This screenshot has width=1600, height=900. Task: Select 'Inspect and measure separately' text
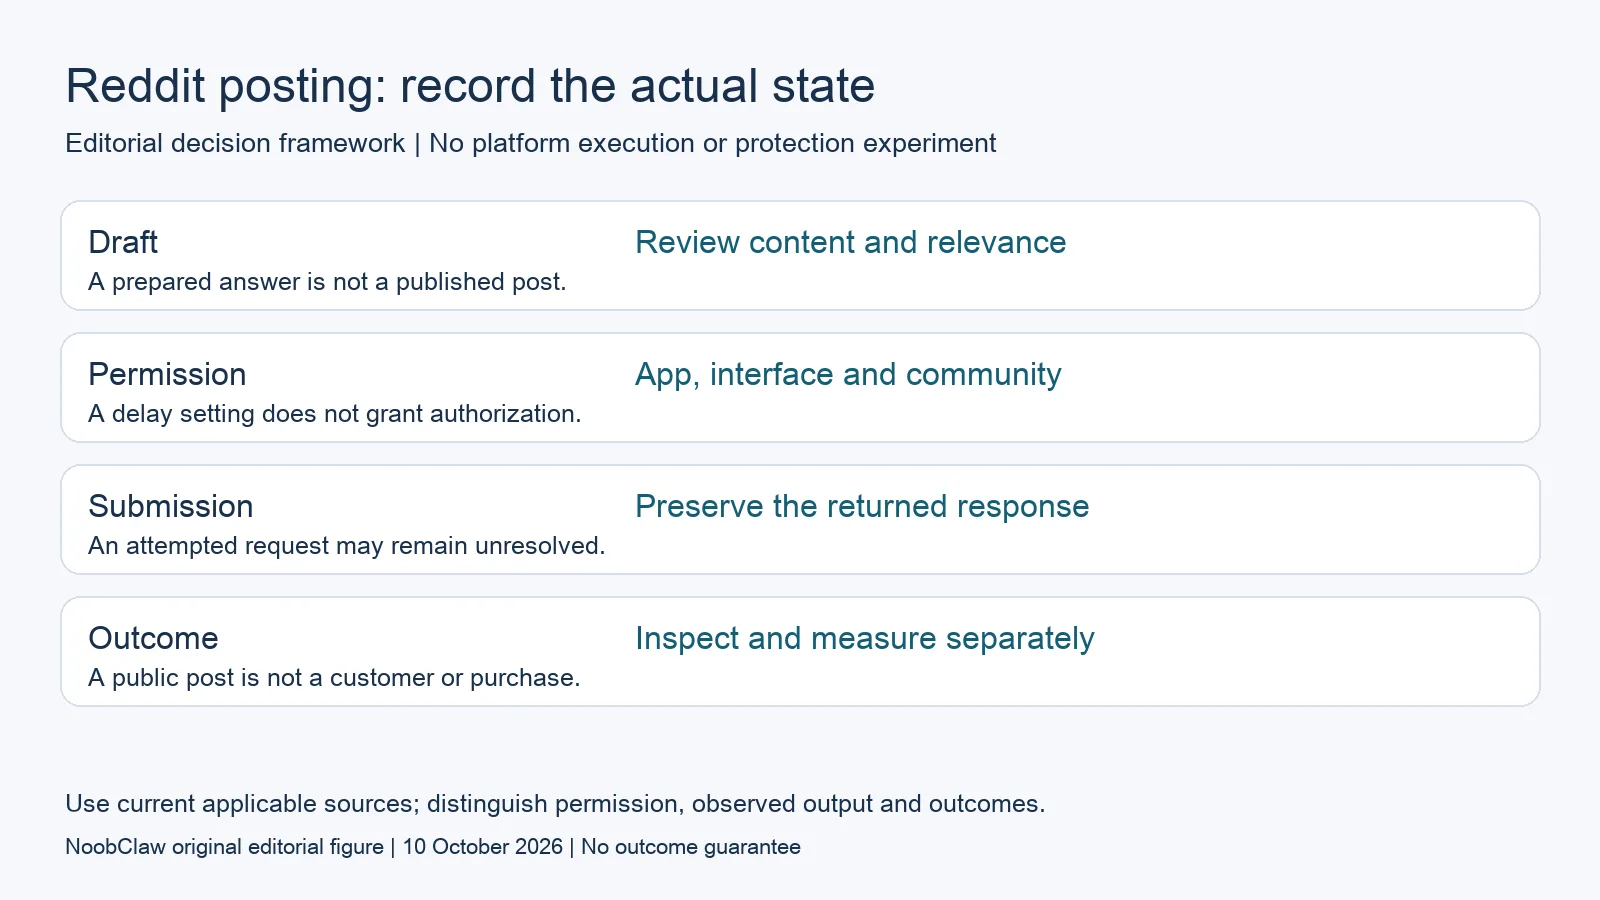pos(865,638)
